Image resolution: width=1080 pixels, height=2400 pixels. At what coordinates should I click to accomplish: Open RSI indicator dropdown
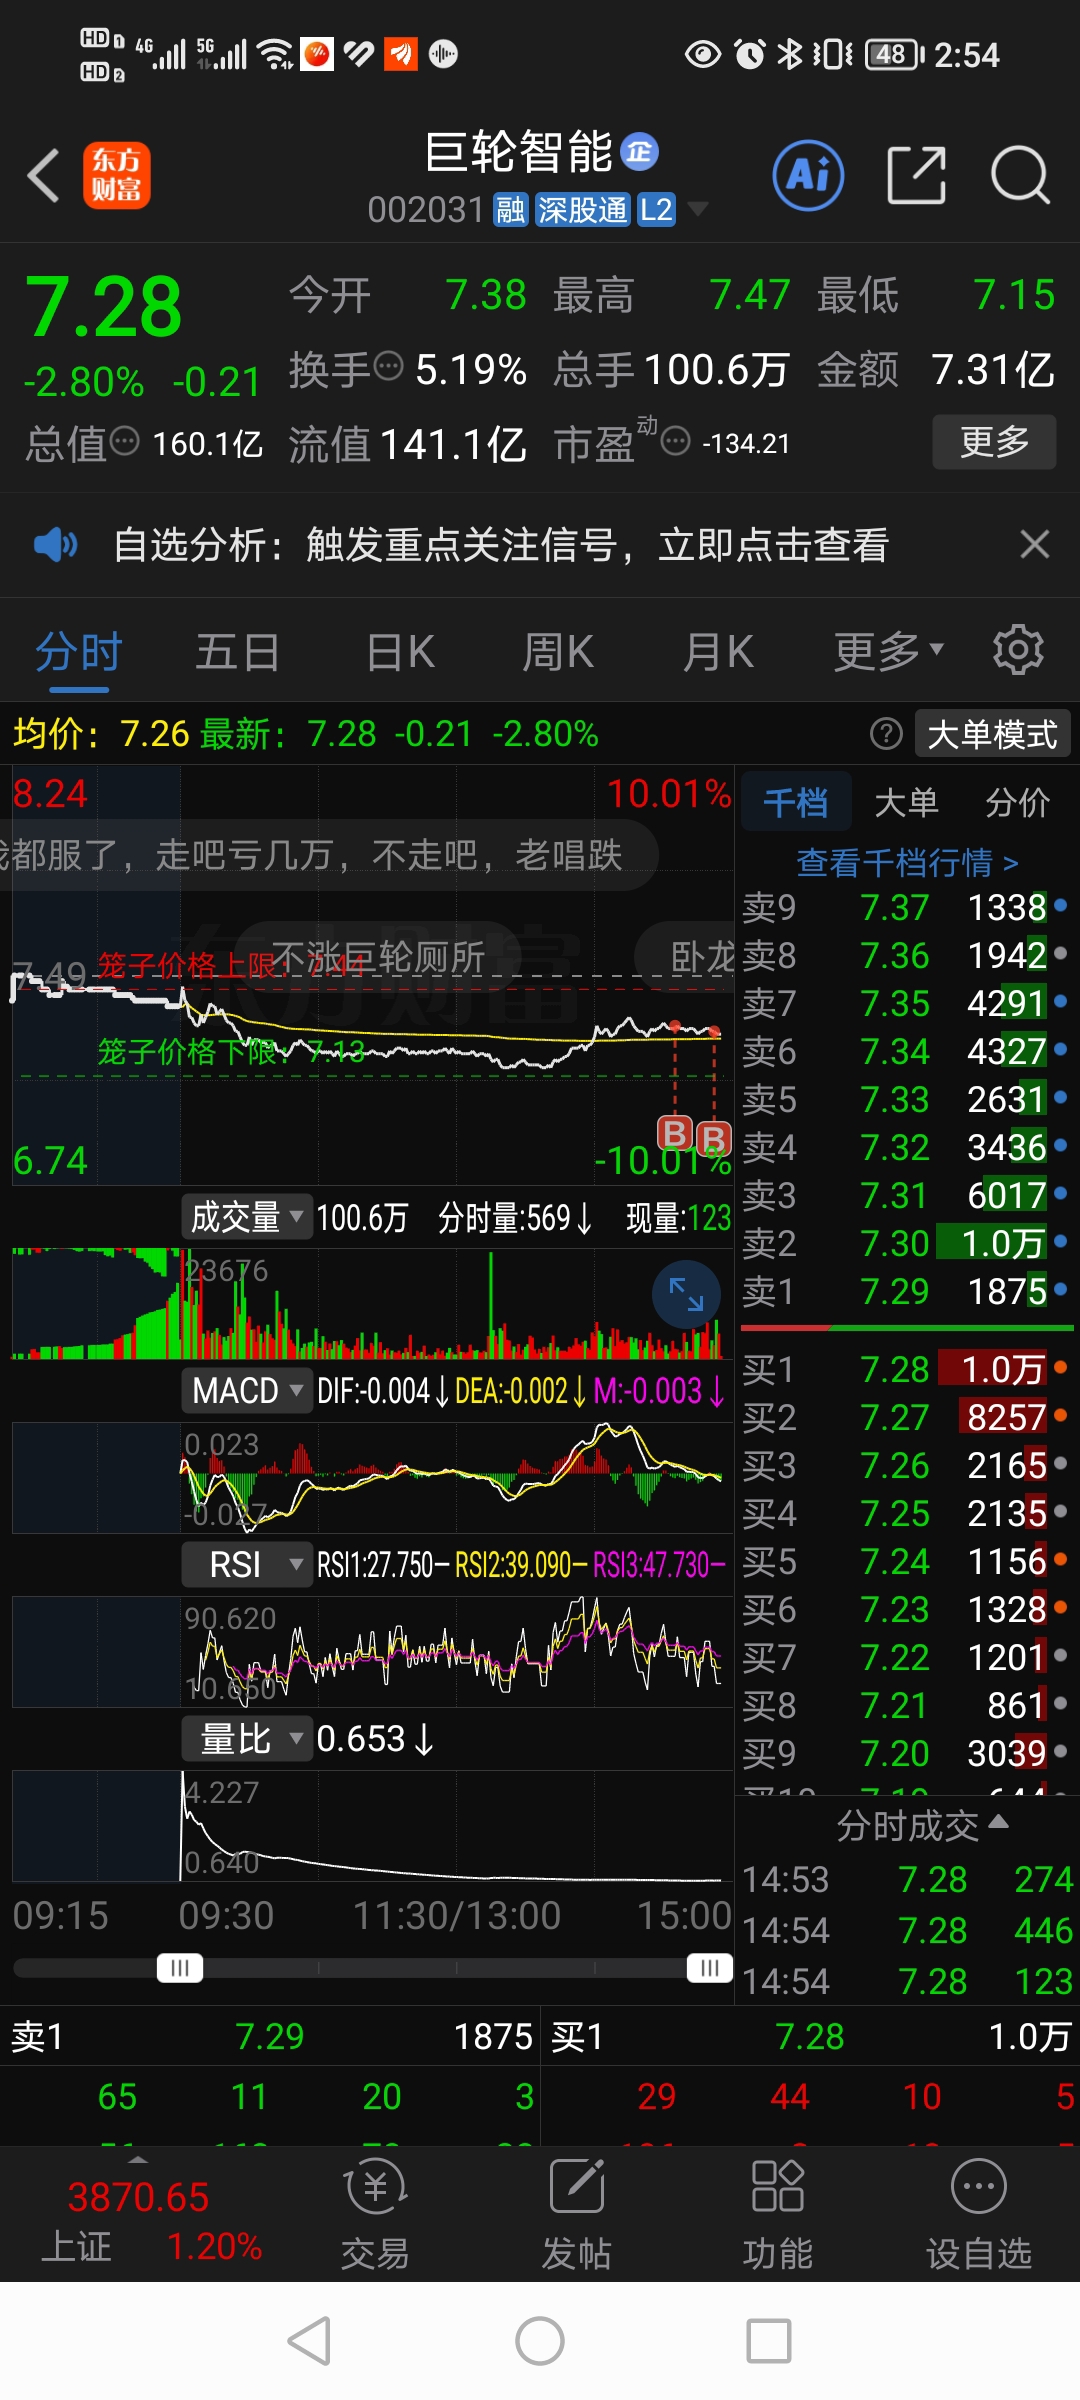tap(247, 1564)
